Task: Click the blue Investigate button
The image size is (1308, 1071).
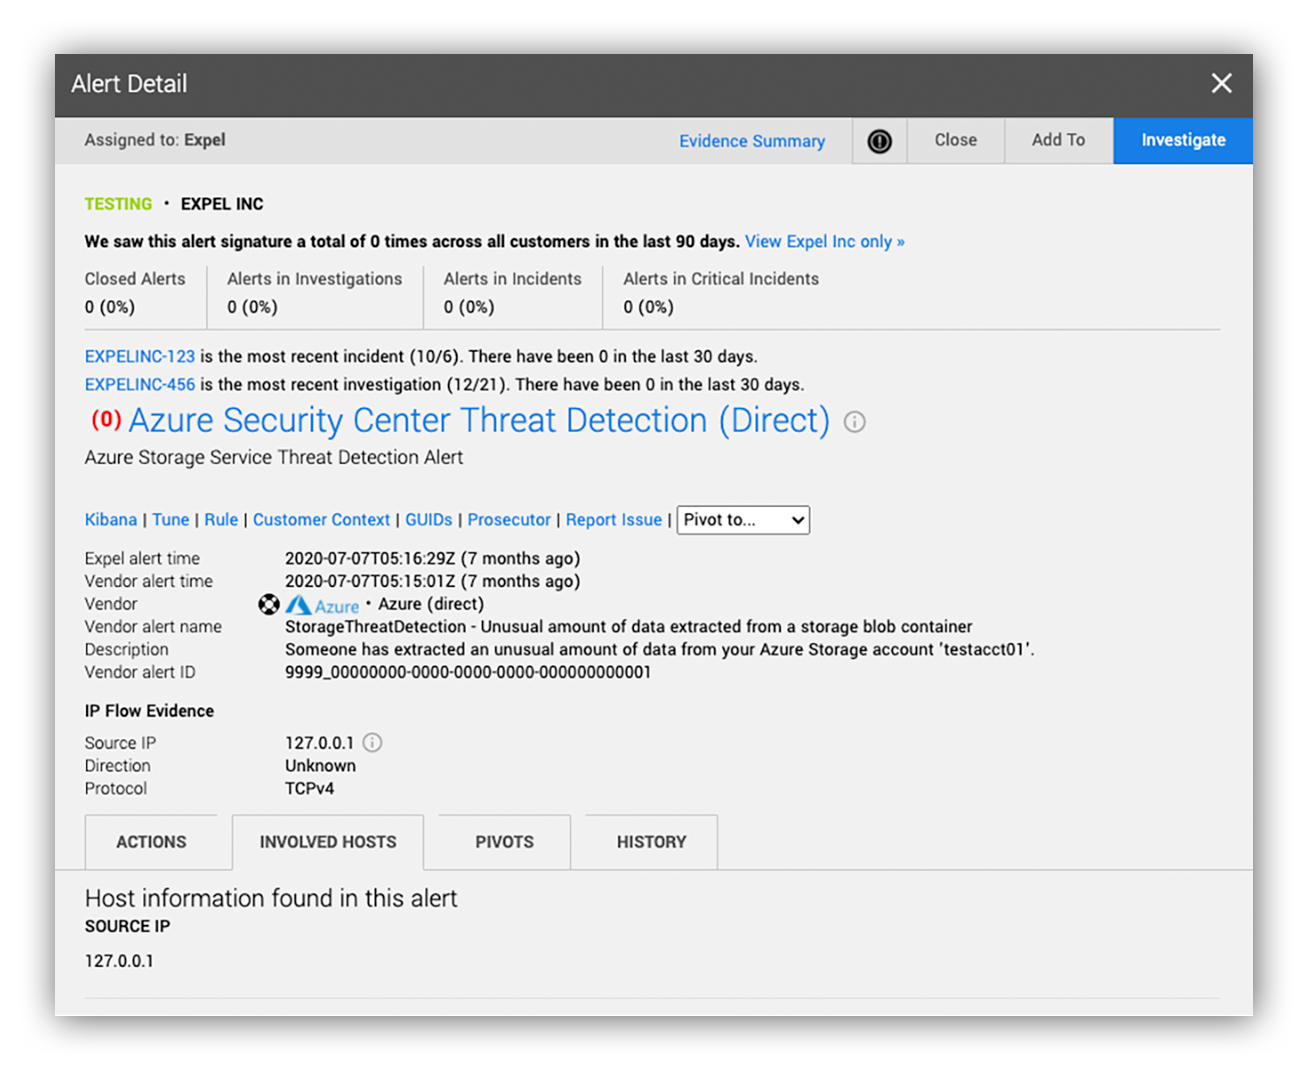Action: 1183,140
